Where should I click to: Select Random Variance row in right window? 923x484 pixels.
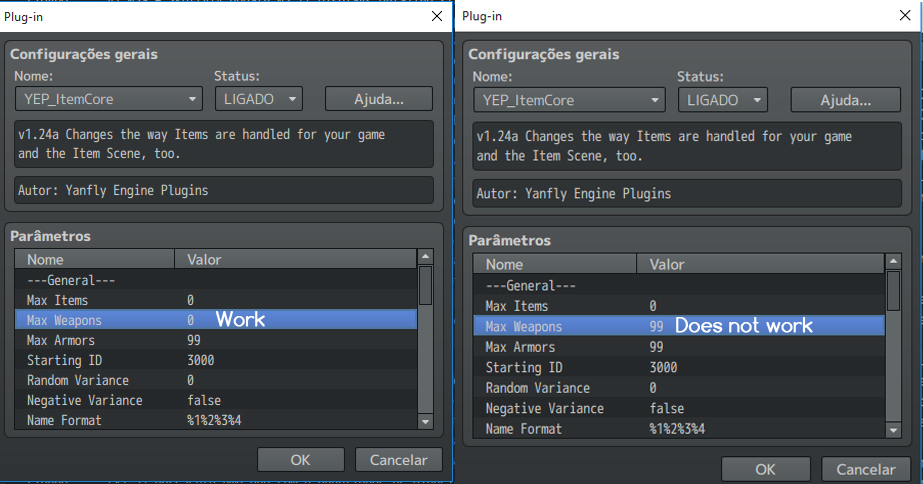(x=679, y=388)
